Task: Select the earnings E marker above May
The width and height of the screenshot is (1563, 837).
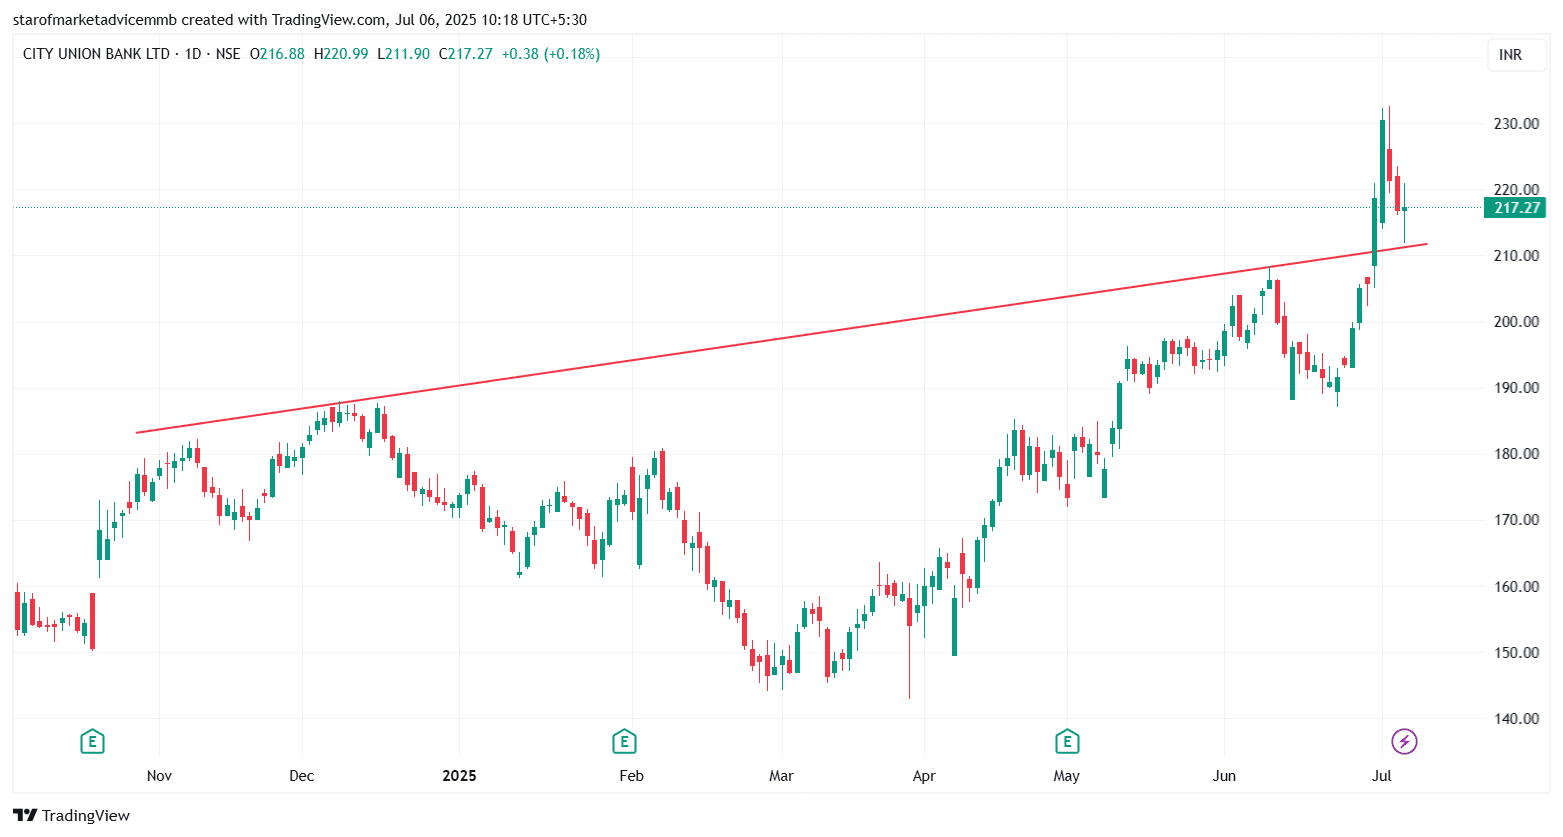Action: coord(1067,742)
